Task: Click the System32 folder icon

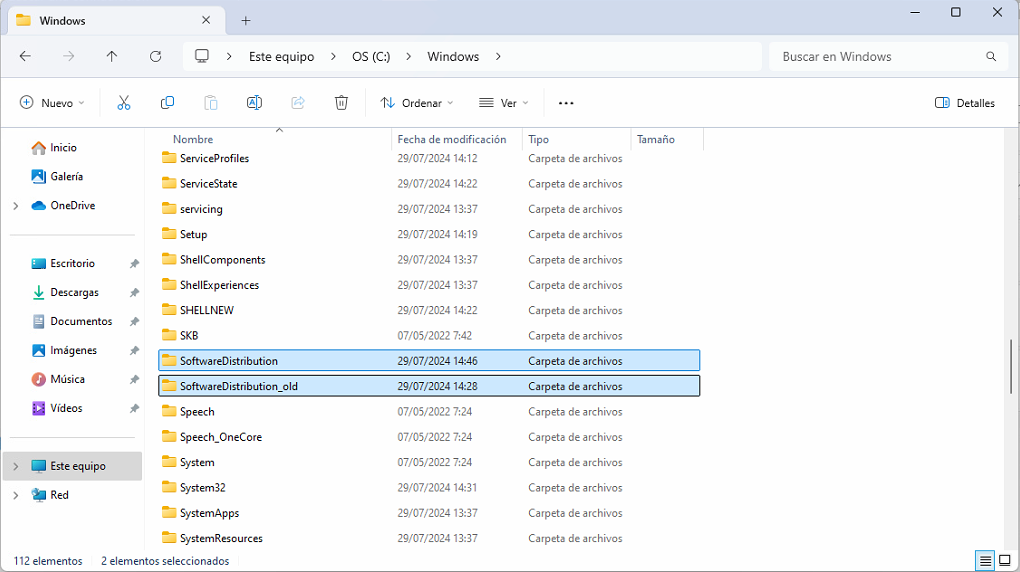Action: [169, 487]
